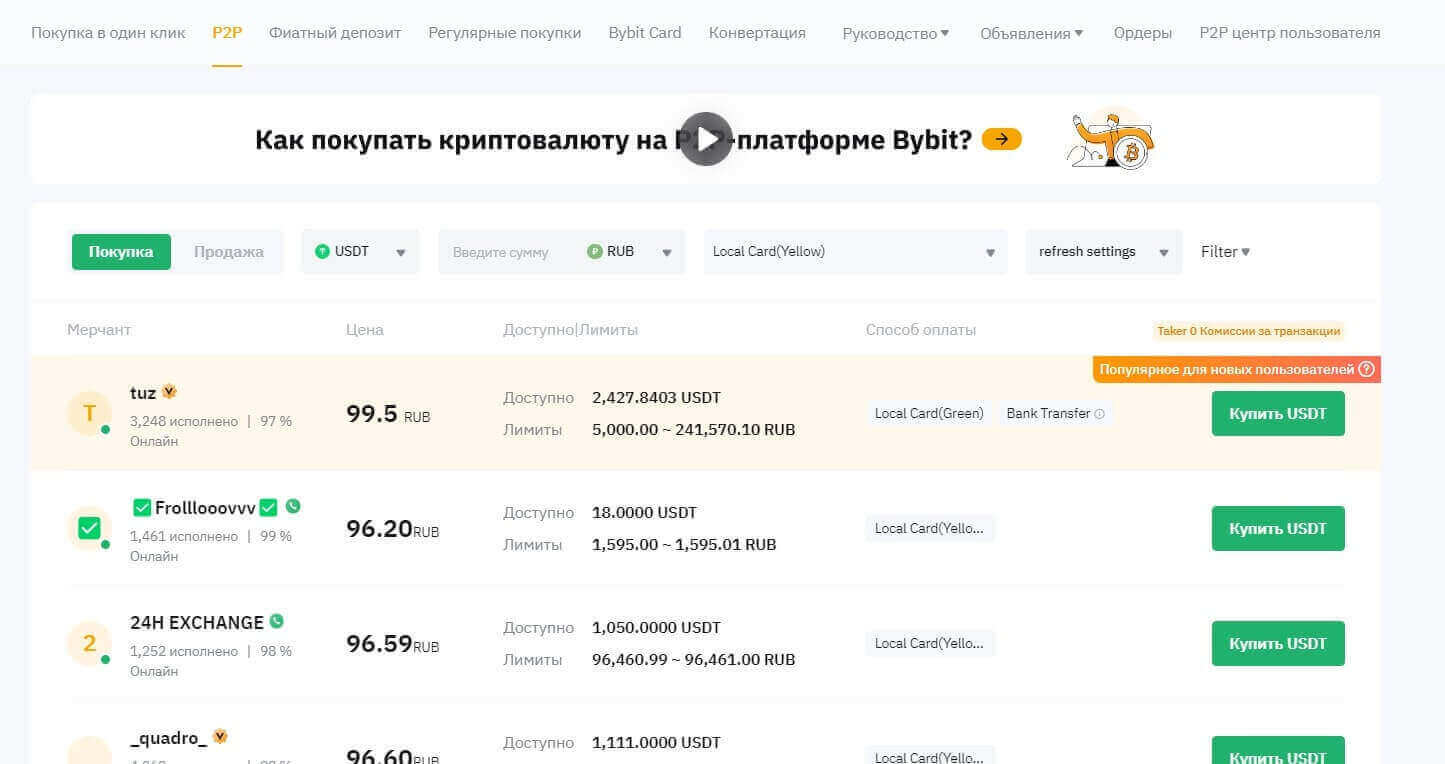Open the Фиатный депозит tab
This screenshot has width=1445, height=764.
click(x=335, y=33)
